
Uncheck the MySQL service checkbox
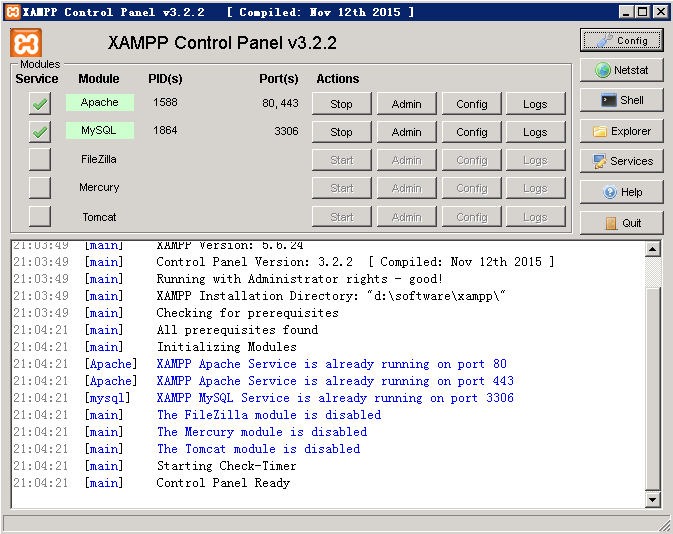pyautogui.click(x=40, y=131)
